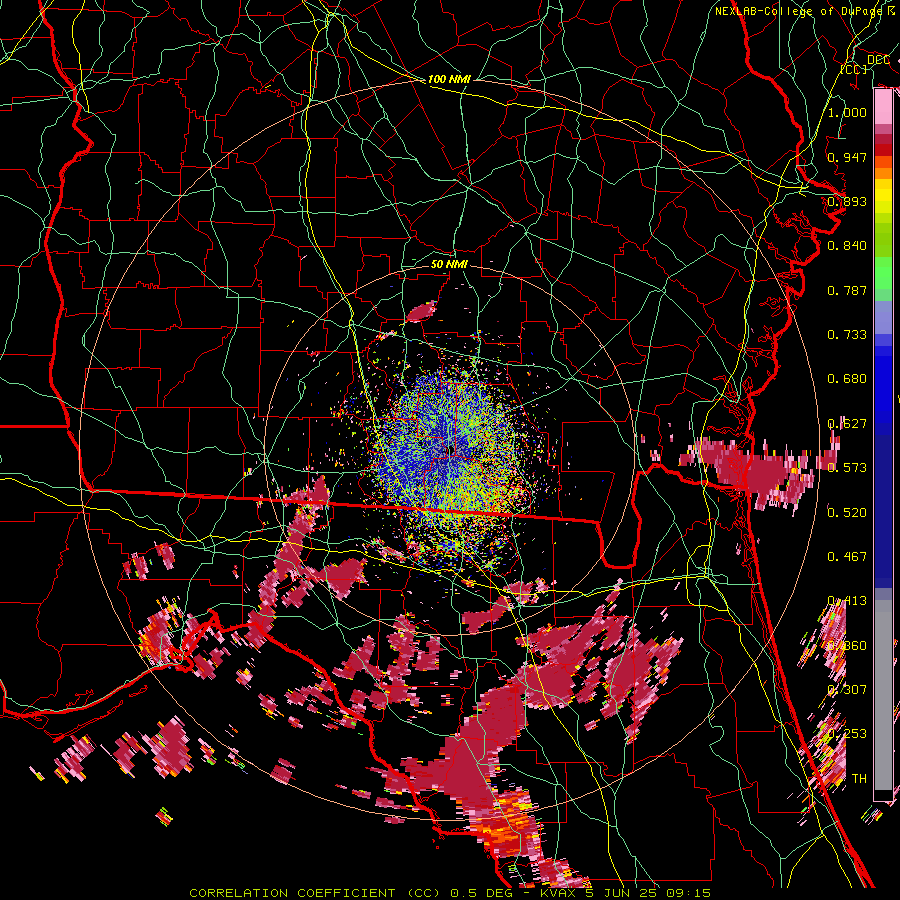Click the 1.000 value on the legend
Image resolution: width=900 pixels, height=900 pixels.
(x=847, y=112)
